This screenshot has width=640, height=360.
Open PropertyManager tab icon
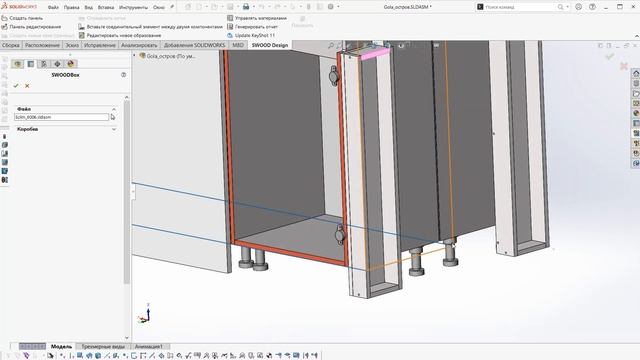[31, 64]
